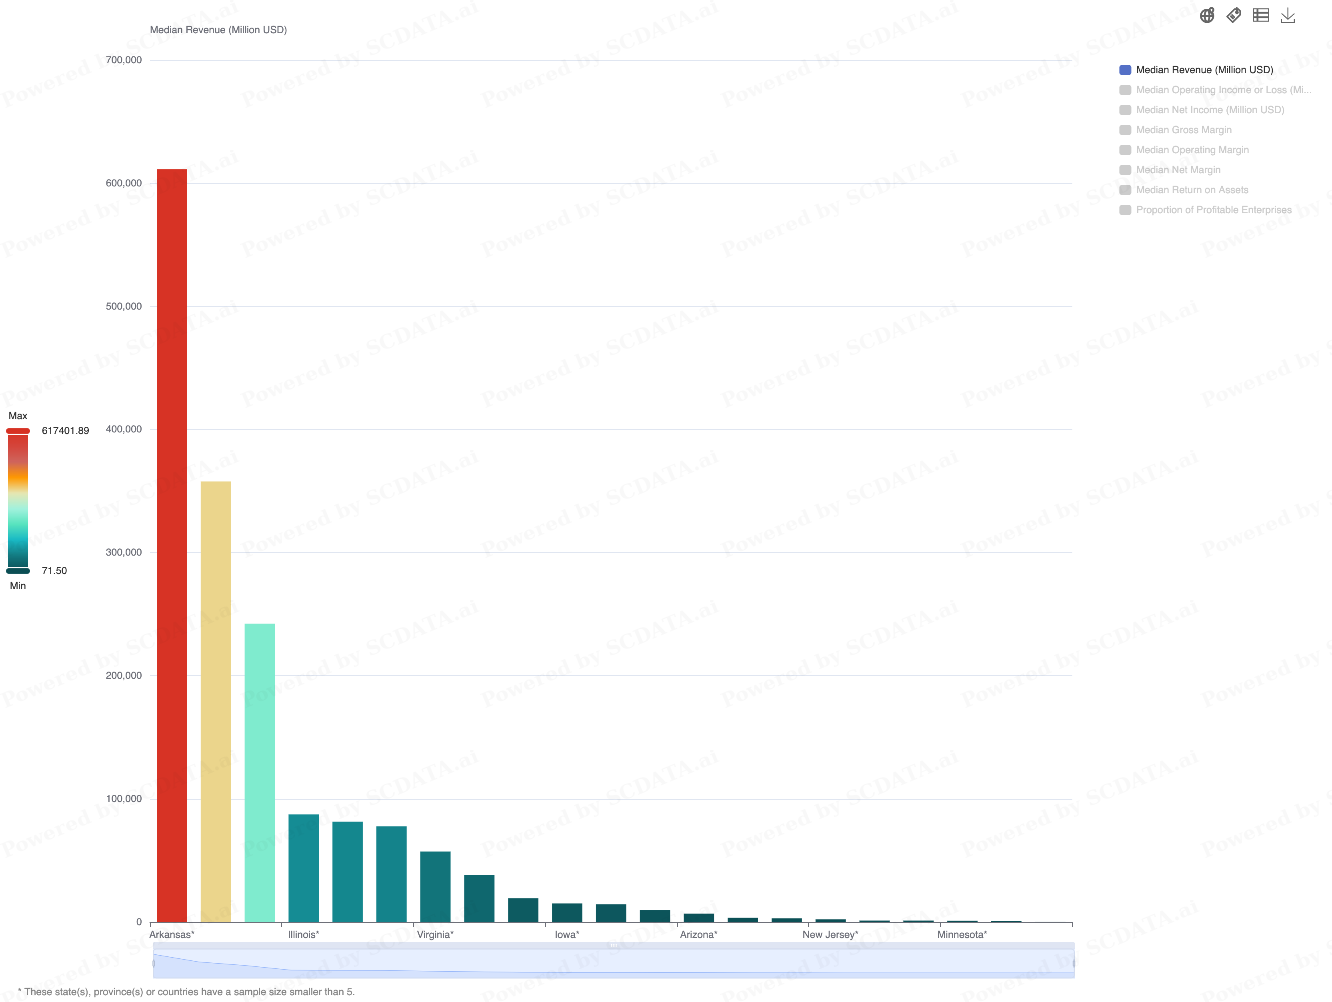Click the globe region-switch icon
1332x1002 pixels.
[1207, 15]
